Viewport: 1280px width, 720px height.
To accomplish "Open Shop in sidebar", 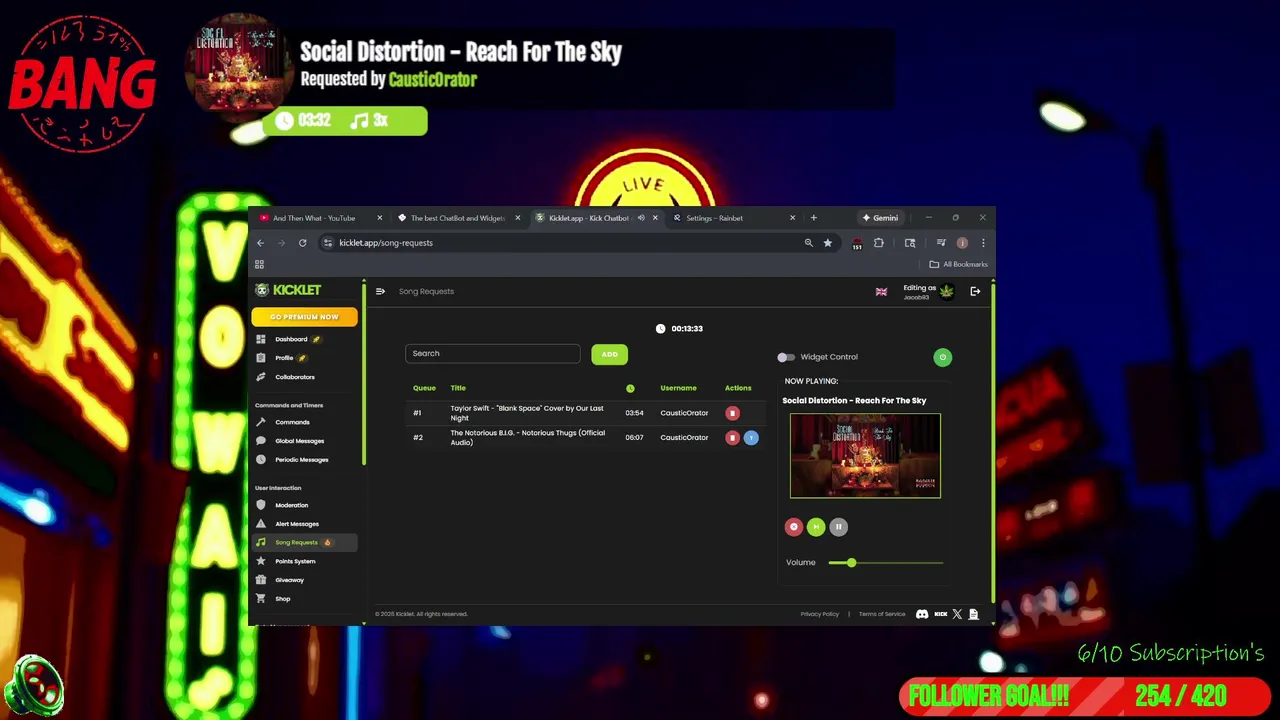I will click(282, 599).
